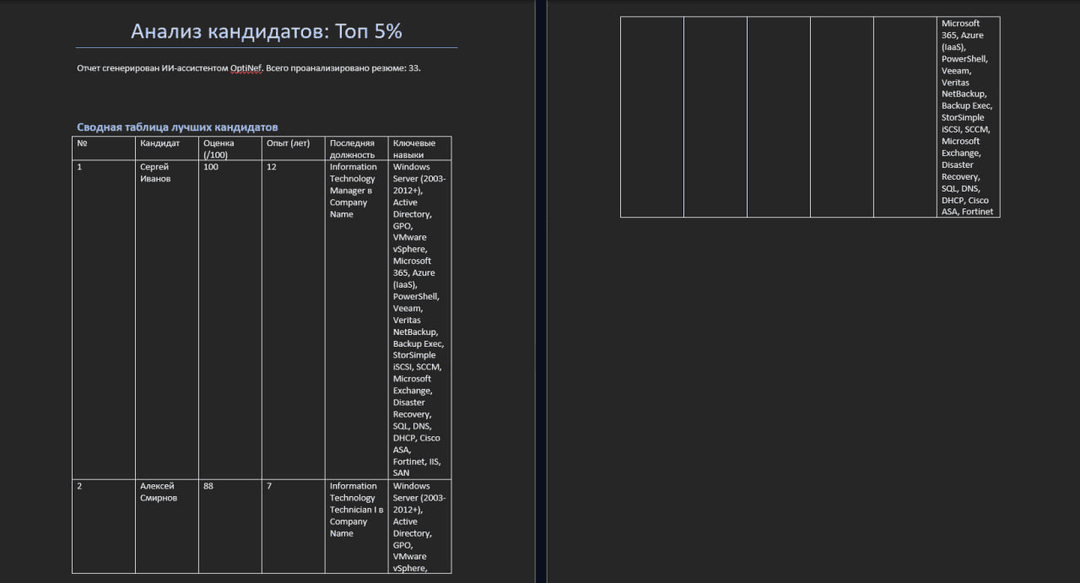Click the score cell showing 88

pos(209,486)
